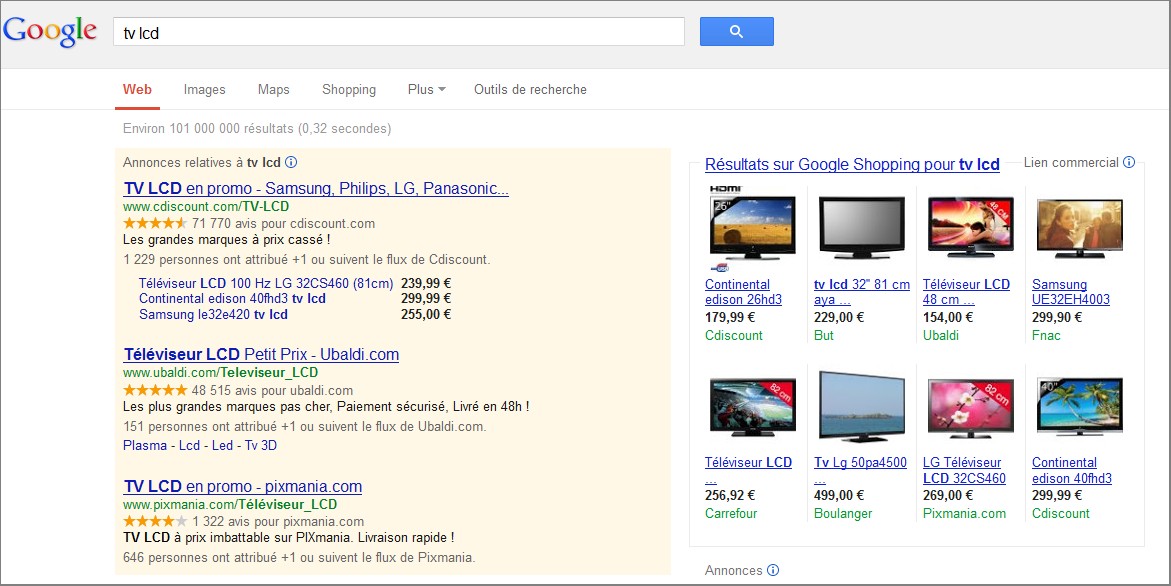
Task: Click the Continental edison 26hd3 TV thumbnail
Action: tap(752, 228)
